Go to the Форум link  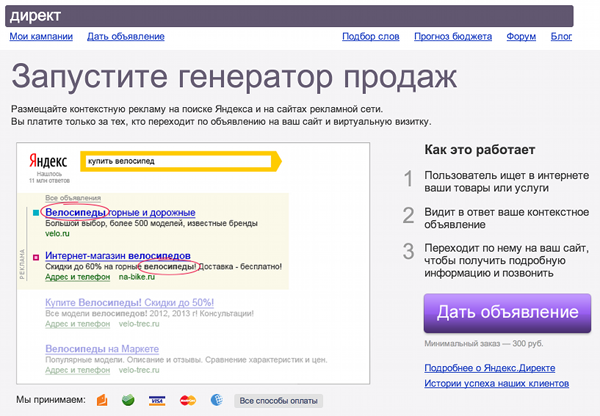coord(521,36)
